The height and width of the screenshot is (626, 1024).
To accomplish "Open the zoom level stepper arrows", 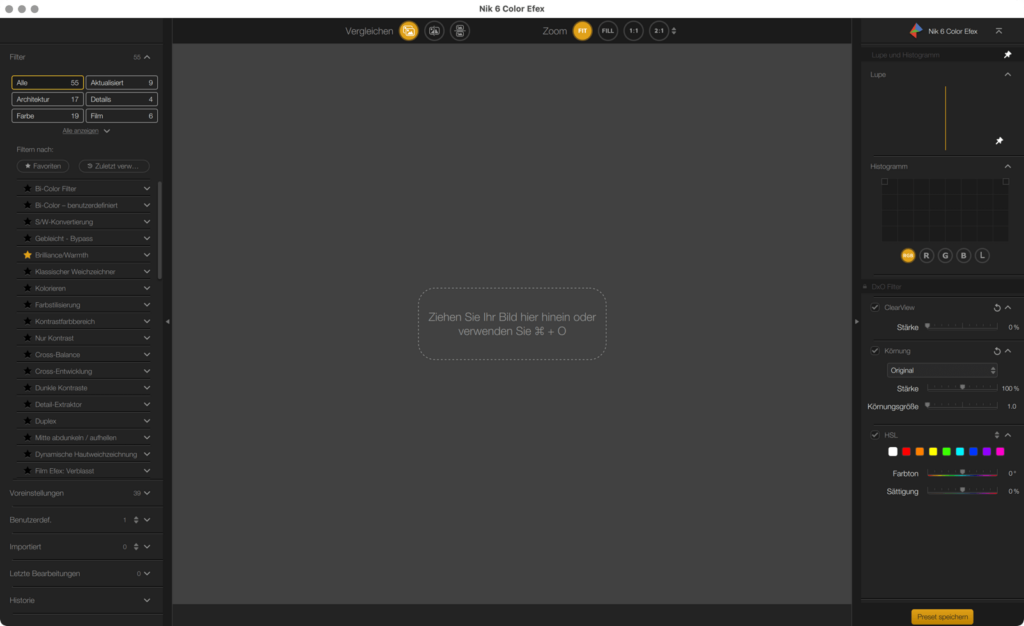I will [674, 31].
